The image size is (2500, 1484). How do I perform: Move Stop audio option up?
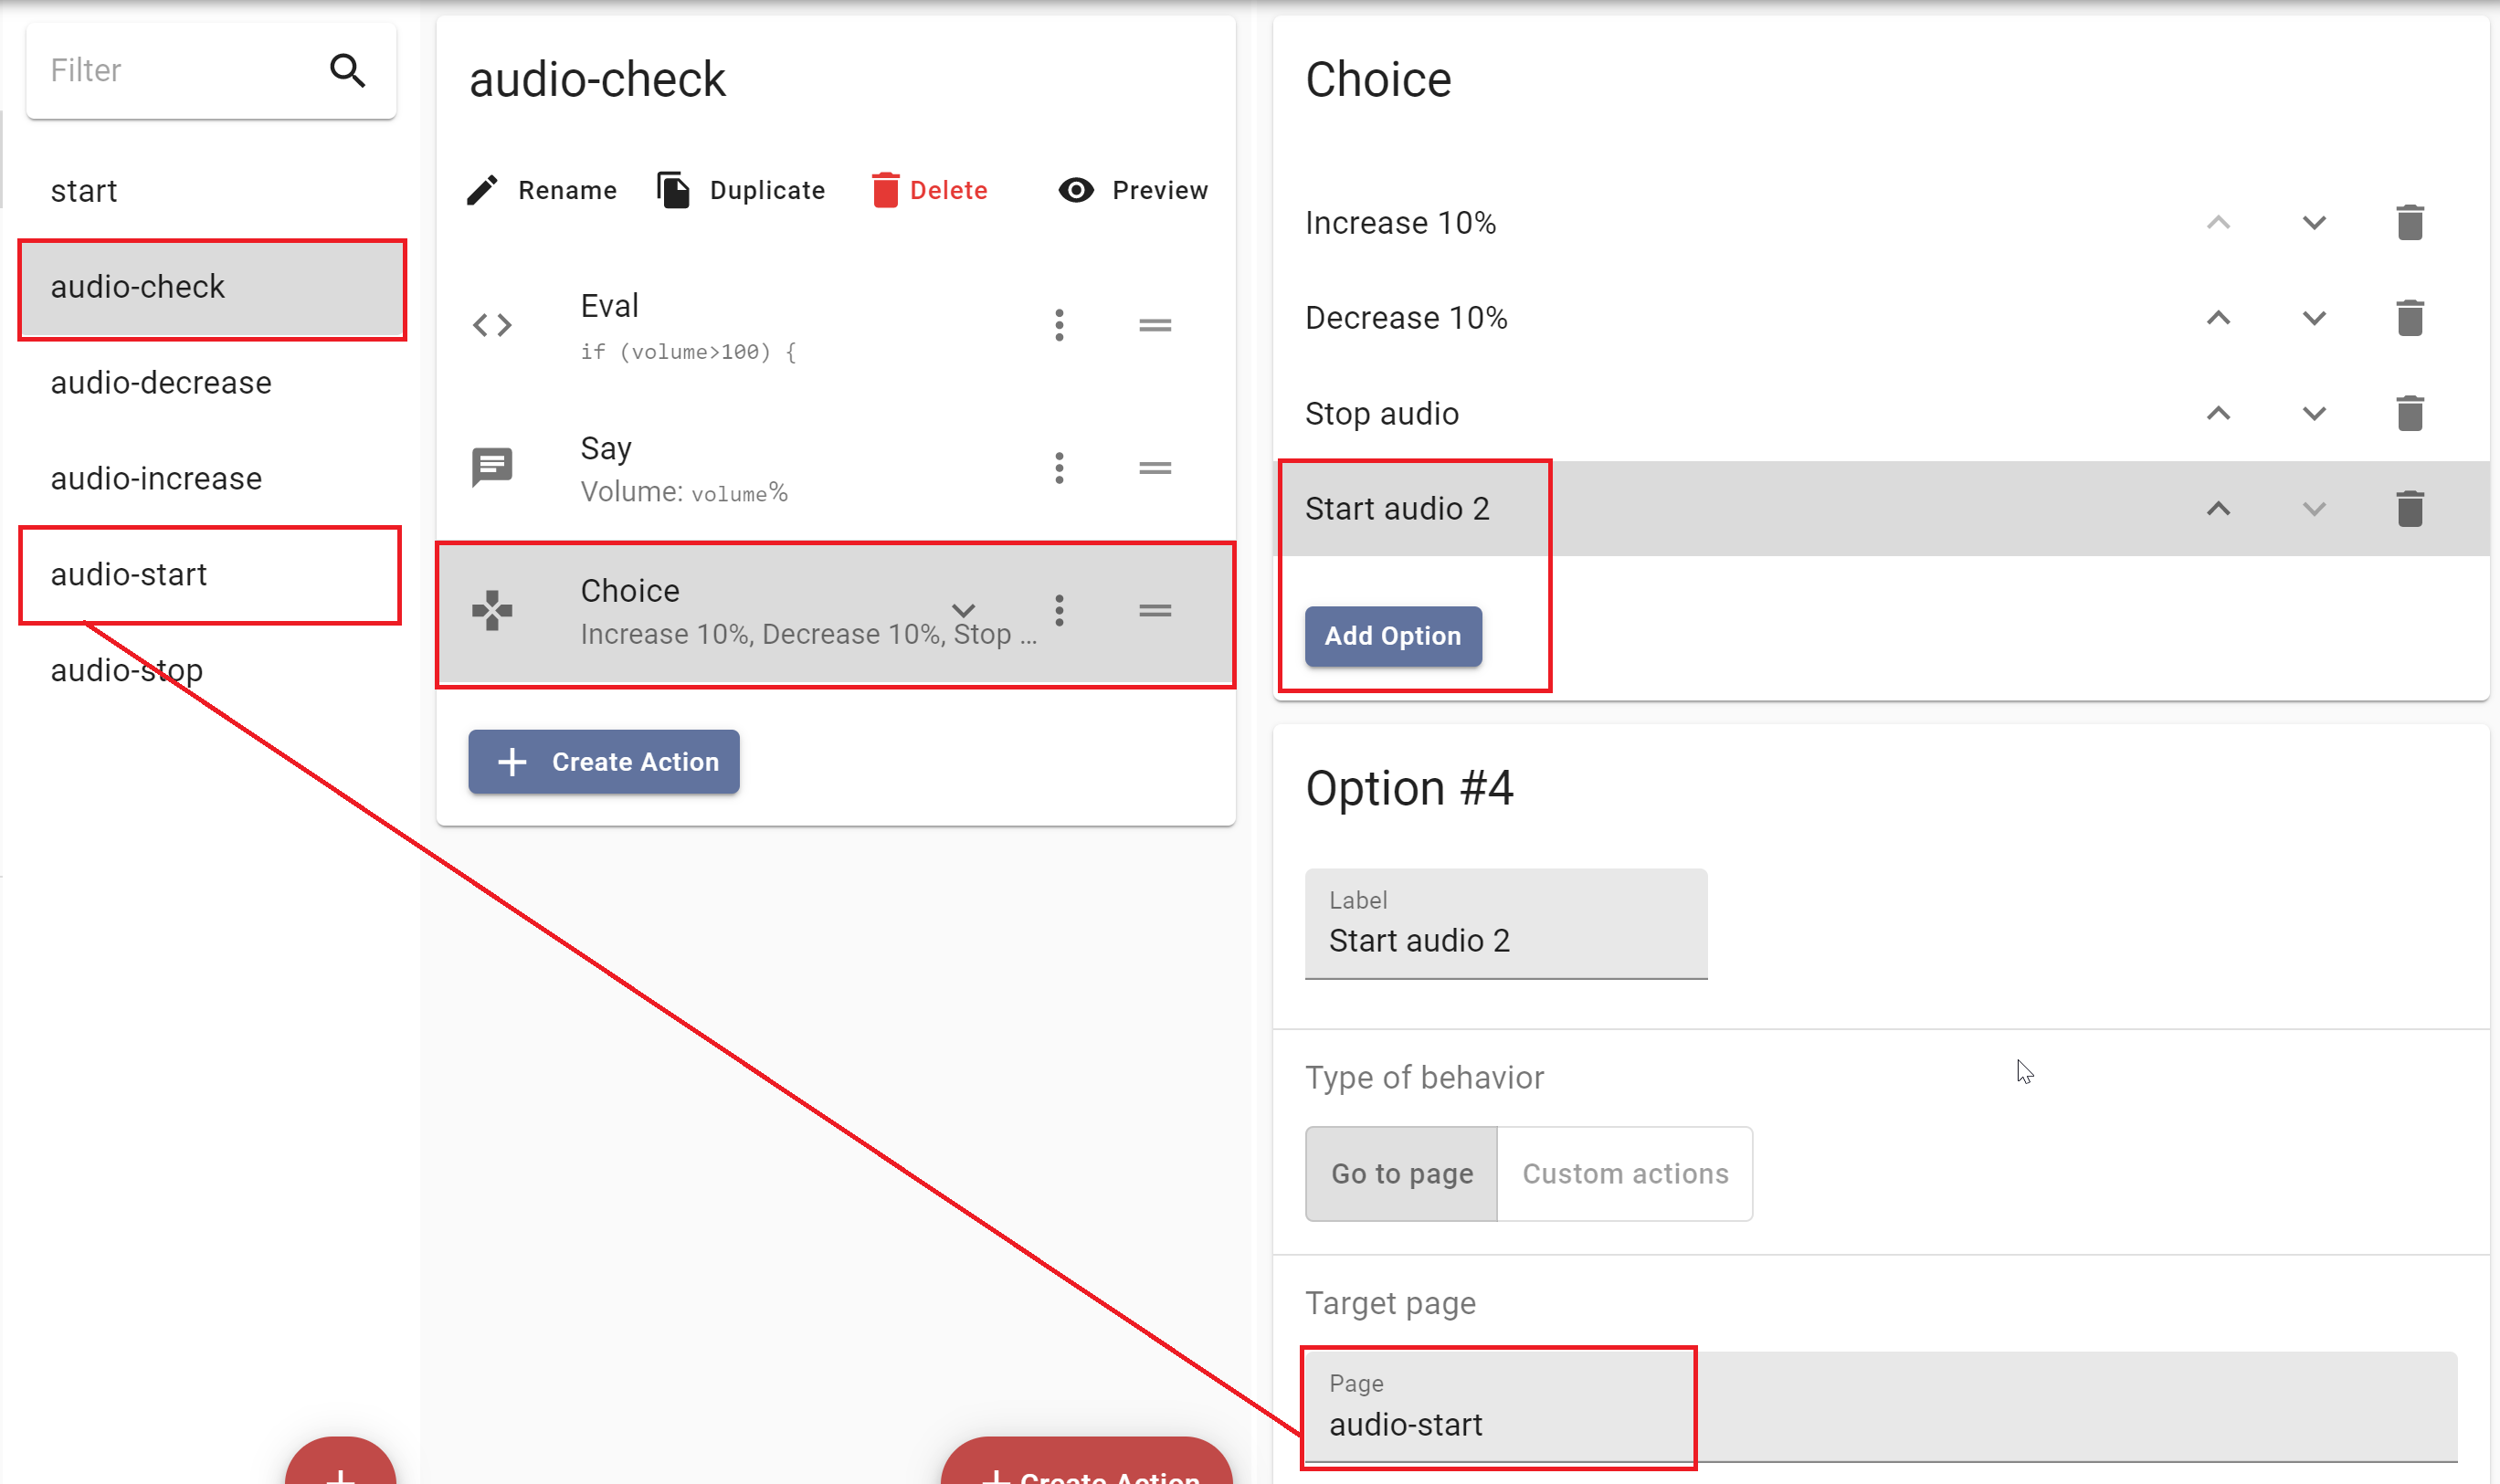(x=2218, y=413)
